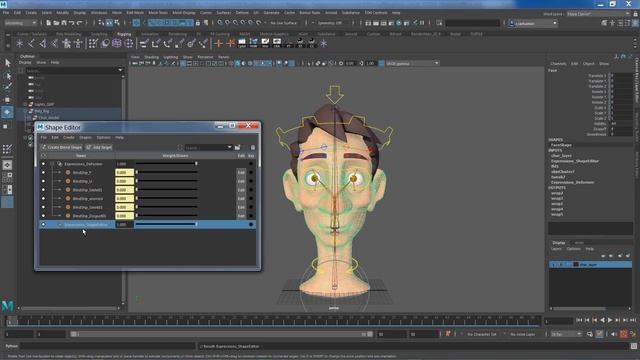Click Create Blend Shape button
The image size is (640, 360).
pos(61,147)
